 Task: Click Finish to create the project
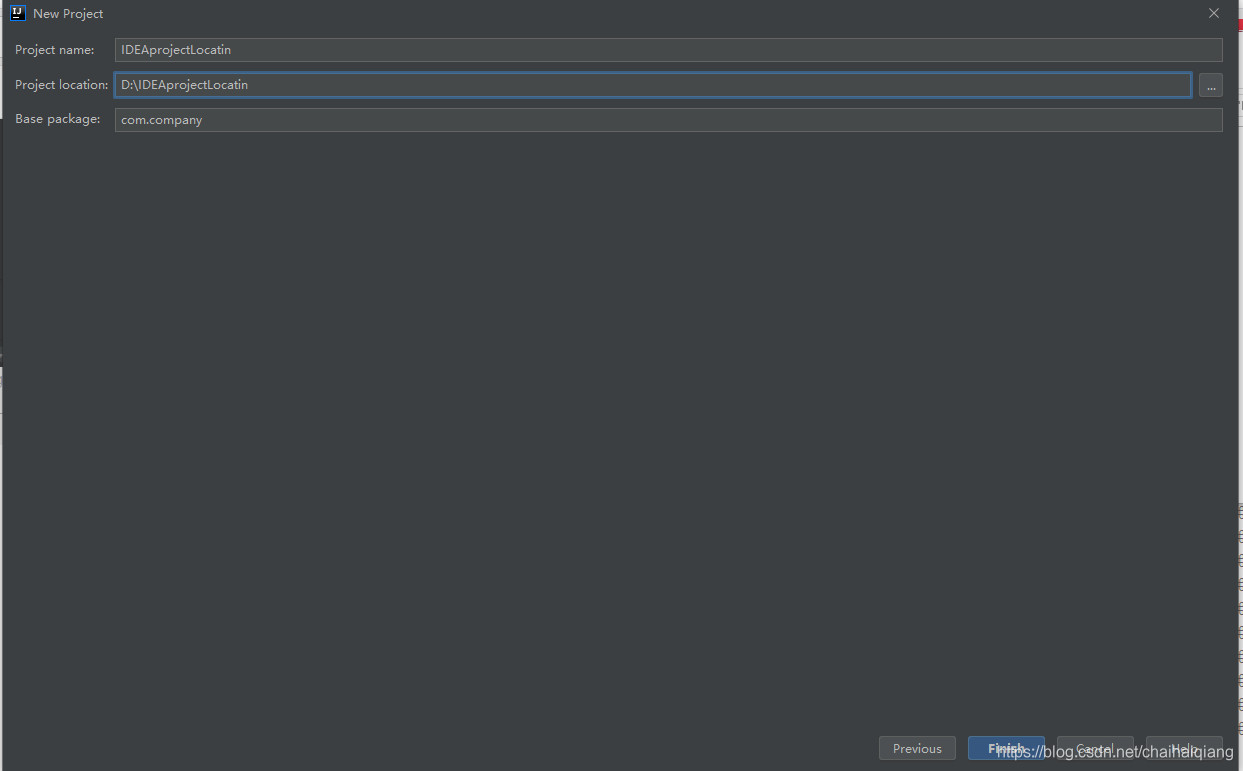[x=1006, y=748]
